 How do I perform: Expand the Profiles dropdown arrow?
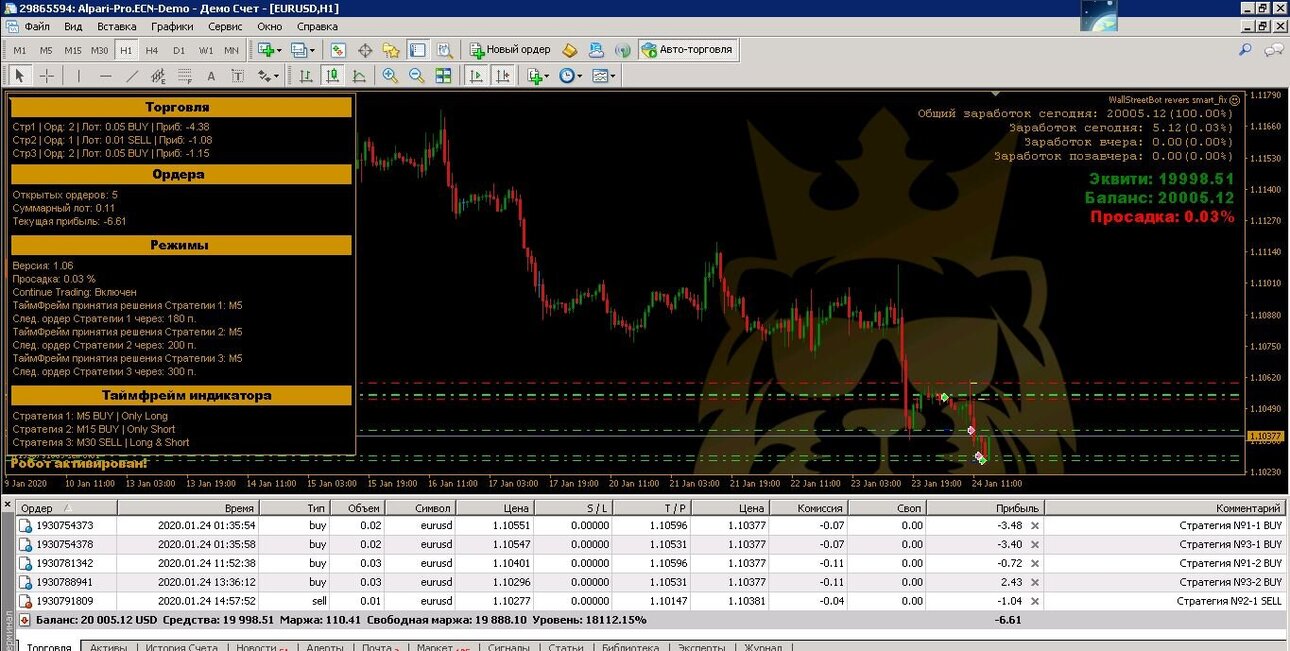312,49
